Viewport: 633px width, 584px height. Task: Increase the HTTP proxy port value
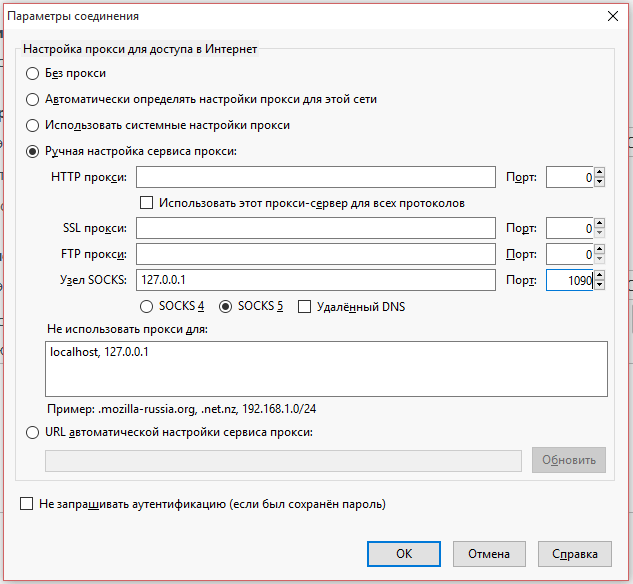click(x=599, y=172)
